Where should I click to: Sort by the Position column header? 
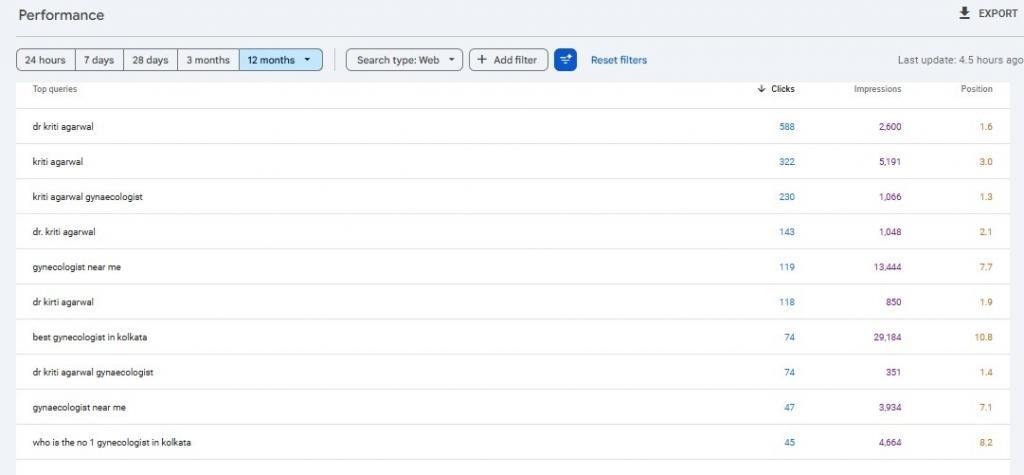976,89
